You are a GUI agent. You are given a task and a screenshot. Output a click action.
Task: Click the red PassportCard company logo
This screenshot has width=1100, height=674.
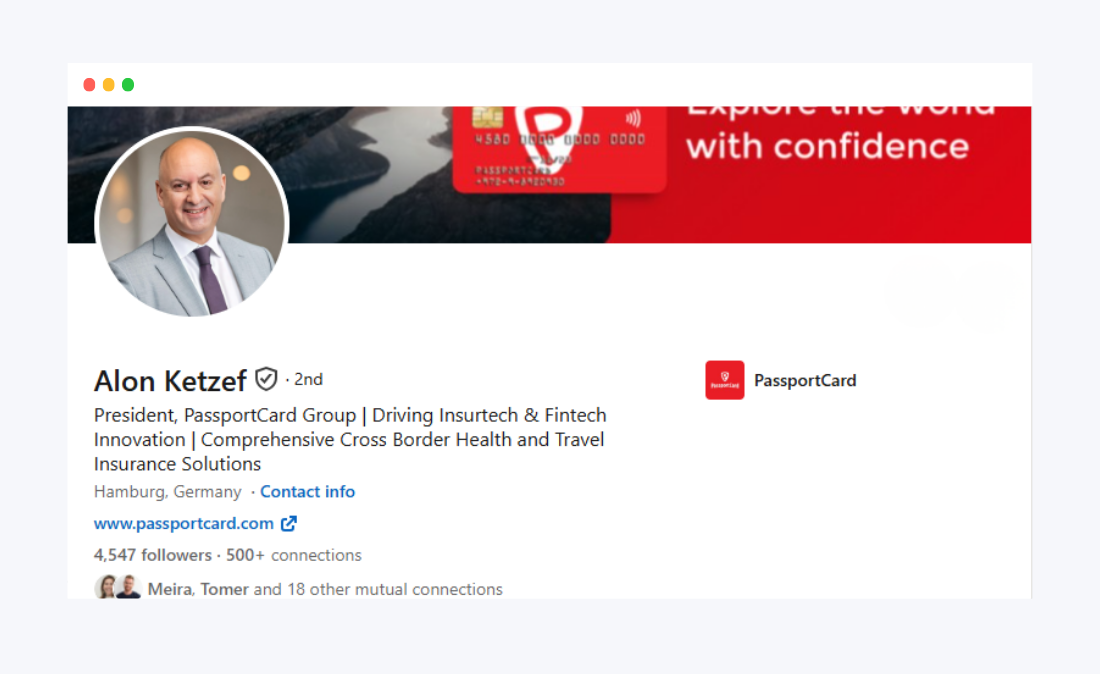[725, 380]
